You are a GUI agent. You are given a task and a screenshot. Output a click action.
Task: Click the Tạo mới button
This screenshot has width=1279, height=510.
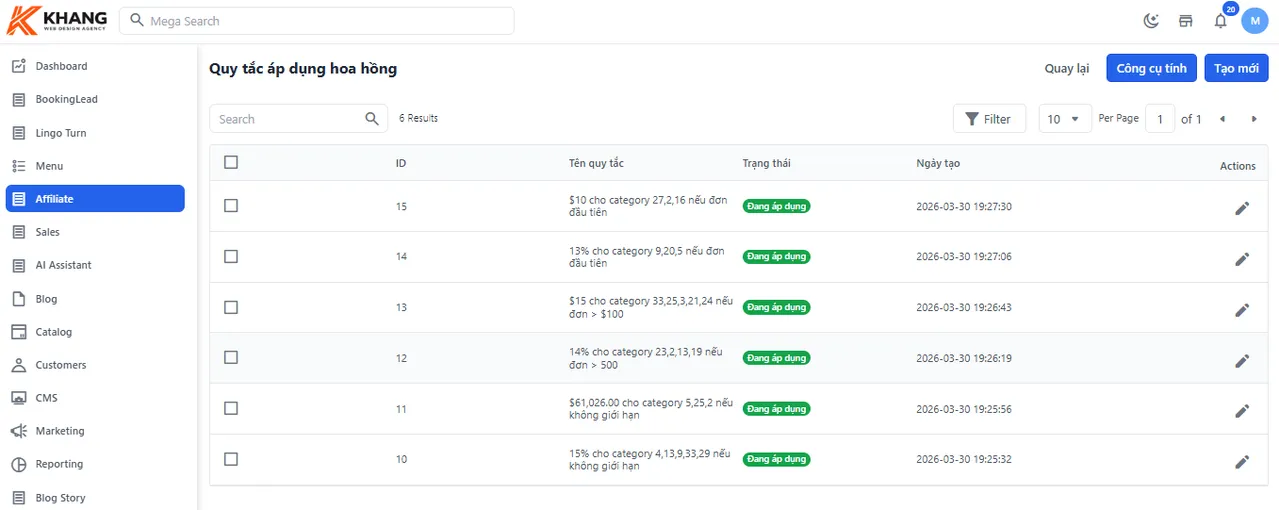(x=1236, y=68)
